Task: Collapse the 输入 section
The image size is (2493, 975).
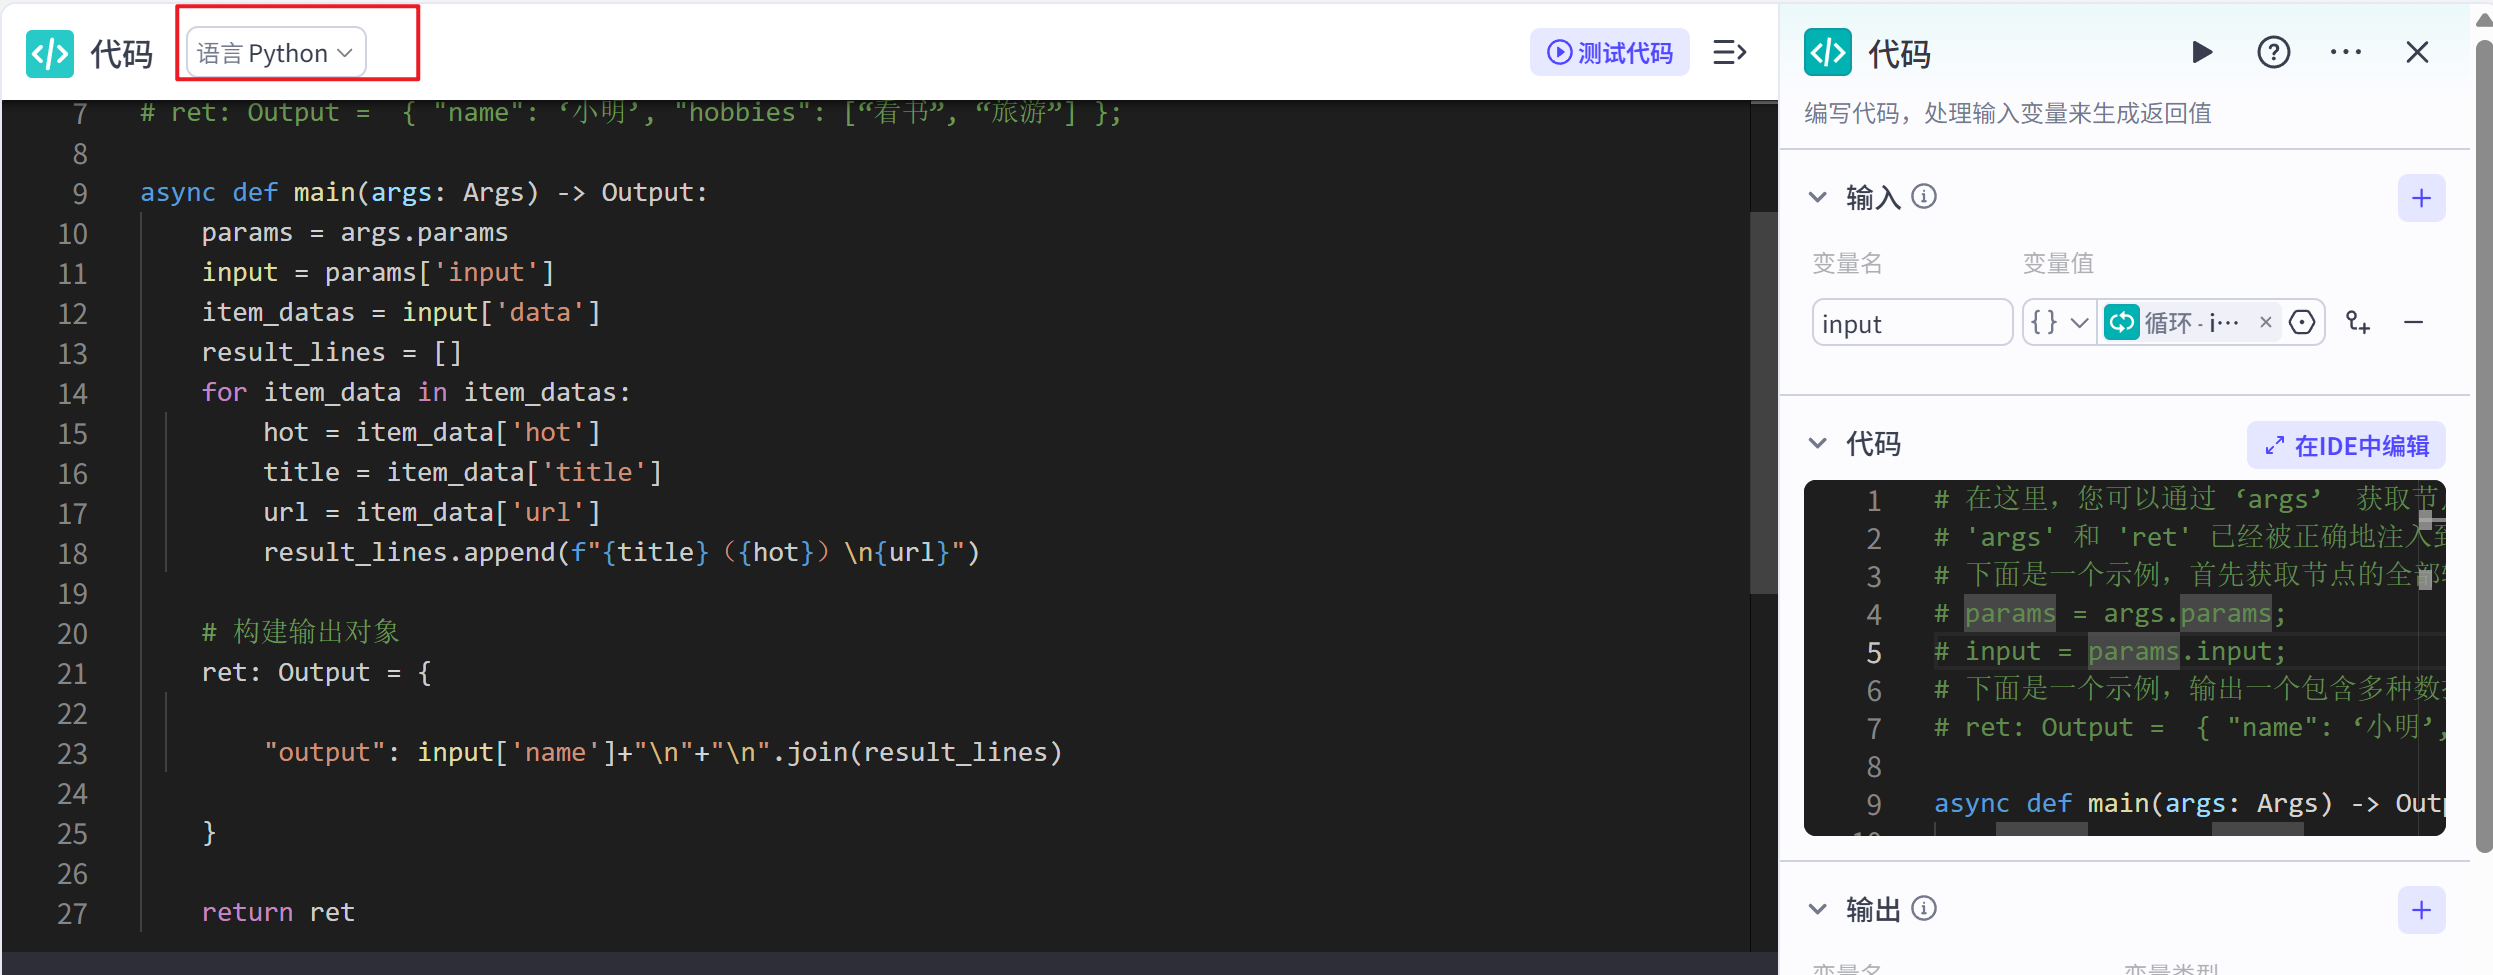Action: (x=1818, y=197)
